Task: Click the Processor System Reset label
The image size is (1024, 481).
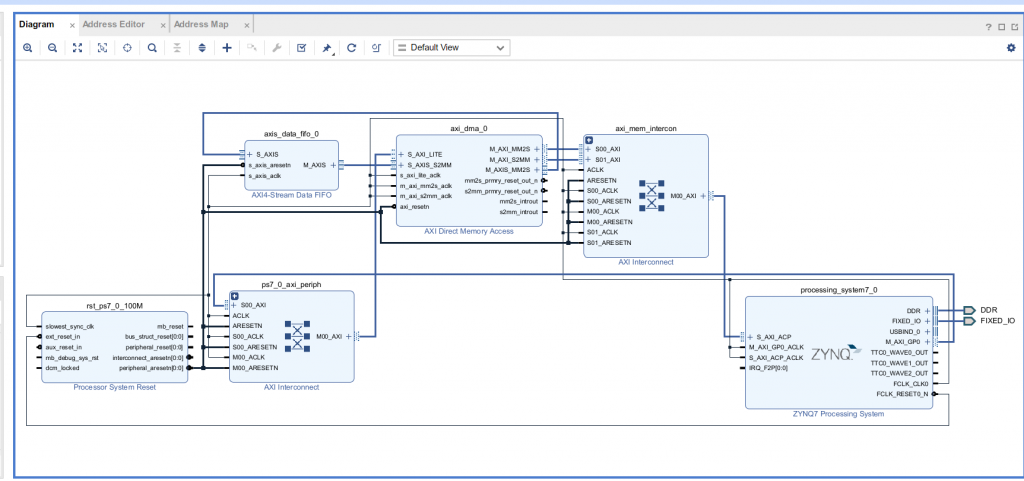Action: [114, 387]
